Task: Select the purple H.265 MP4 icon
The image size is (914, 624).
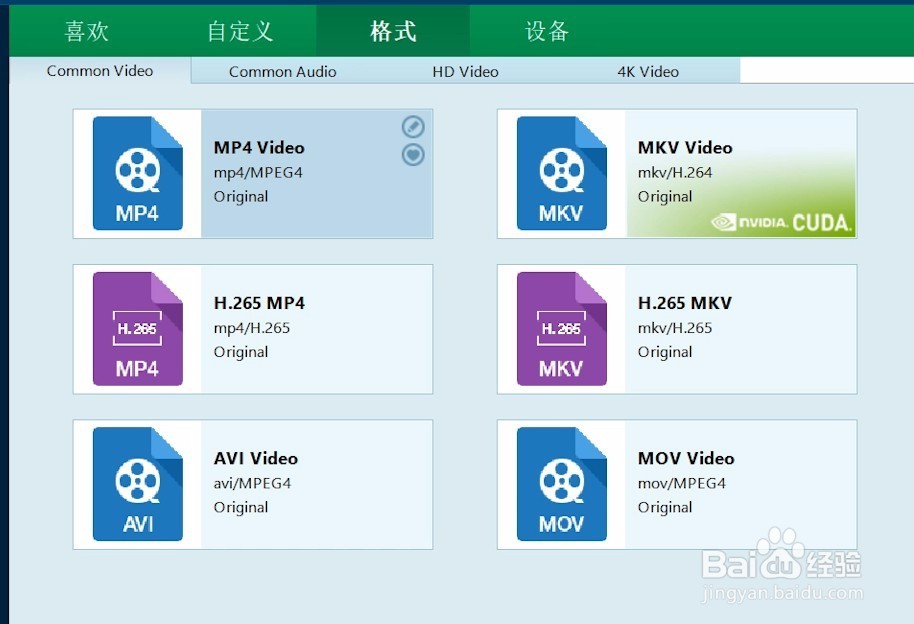Action: [x=138, y=329]
